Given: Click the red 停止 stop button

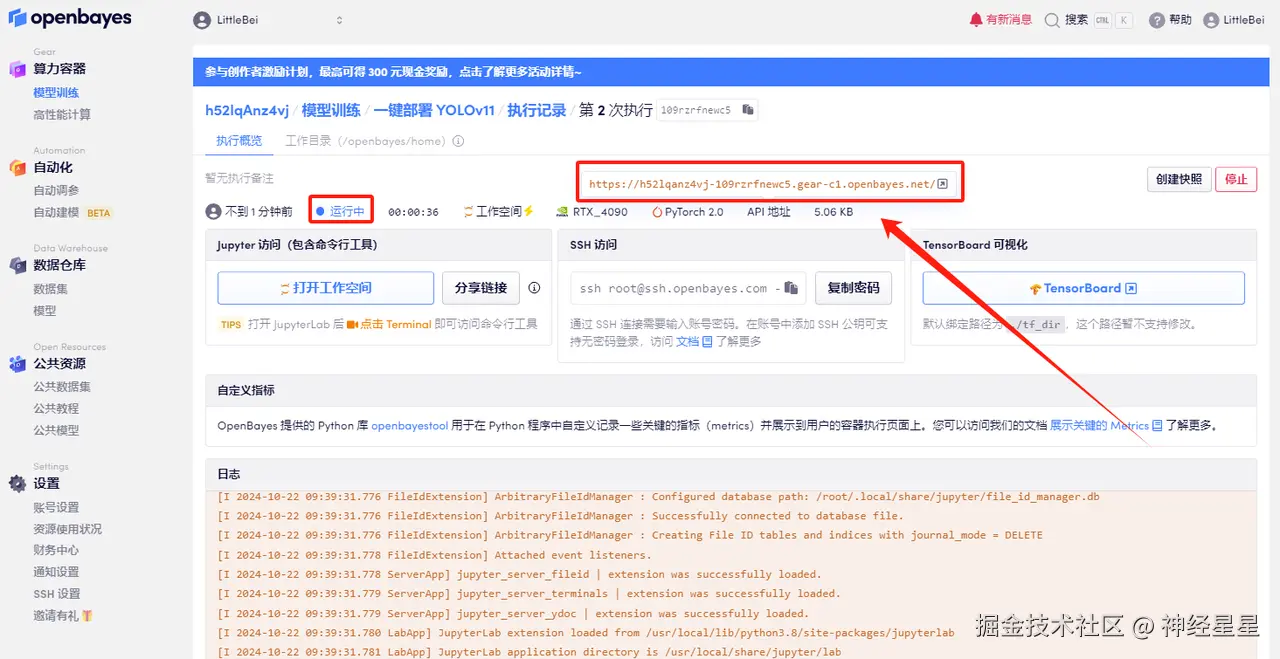Looking at the screenshot, I should [x=1236, y=179].
